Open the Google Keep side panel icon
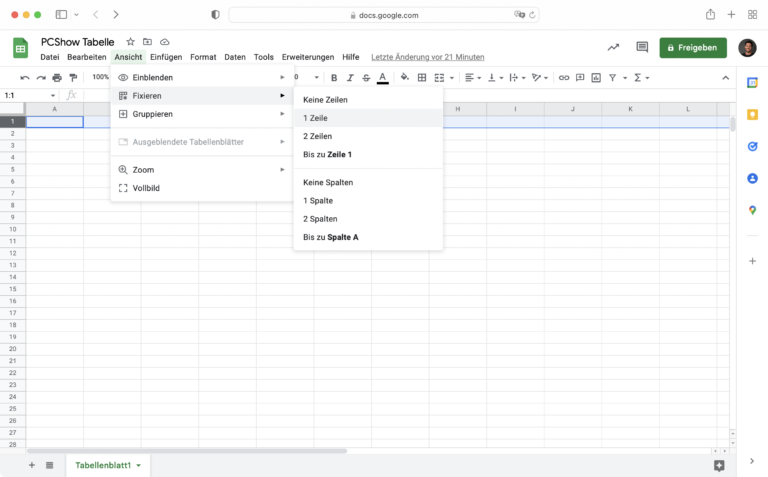The height and width of the screenshot is (477, 768). point(752,114)
